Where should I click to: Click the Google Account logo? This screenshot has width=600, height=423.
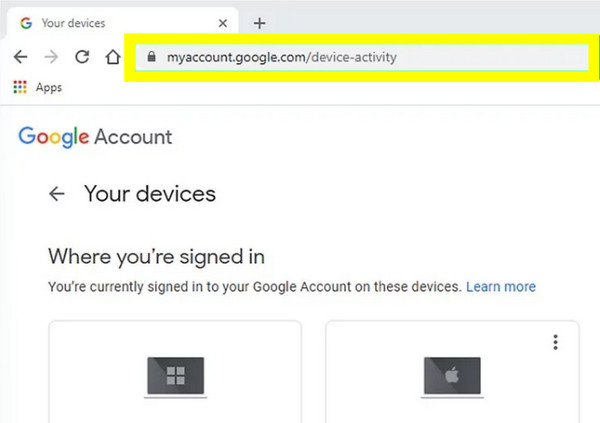[x=95, y=137]
